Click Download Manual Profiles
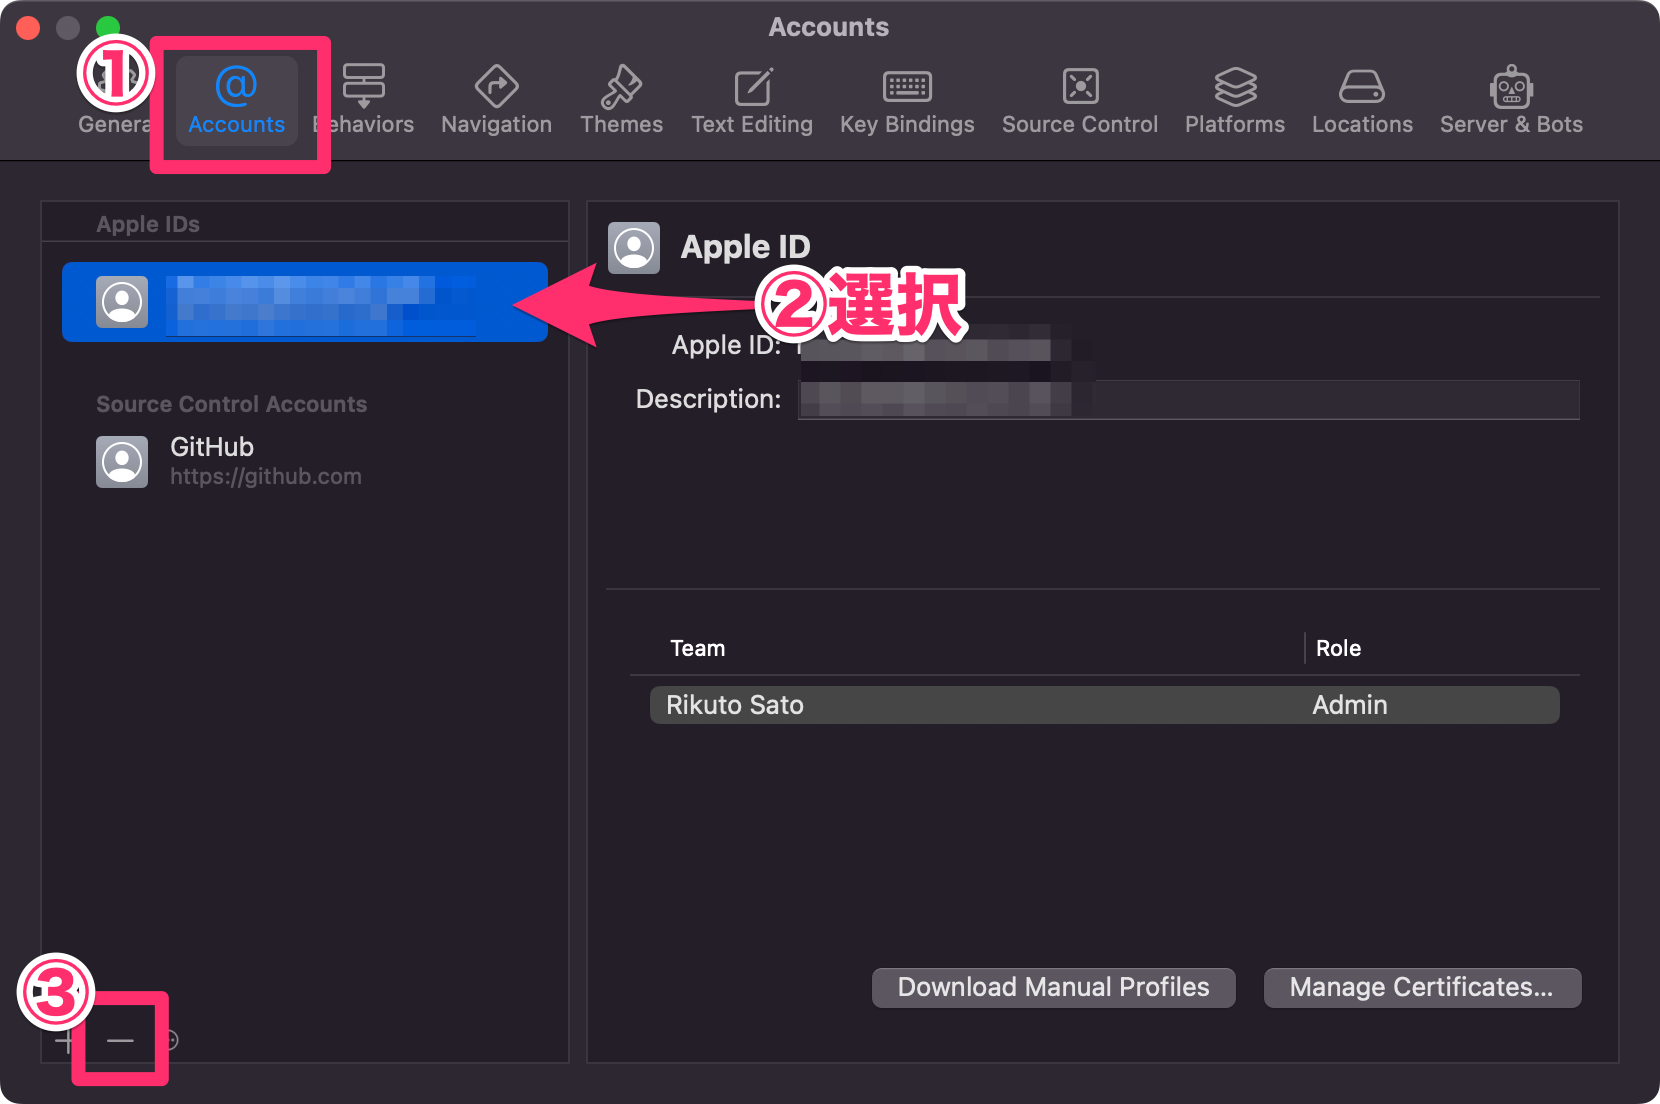 pos(1052,987)
